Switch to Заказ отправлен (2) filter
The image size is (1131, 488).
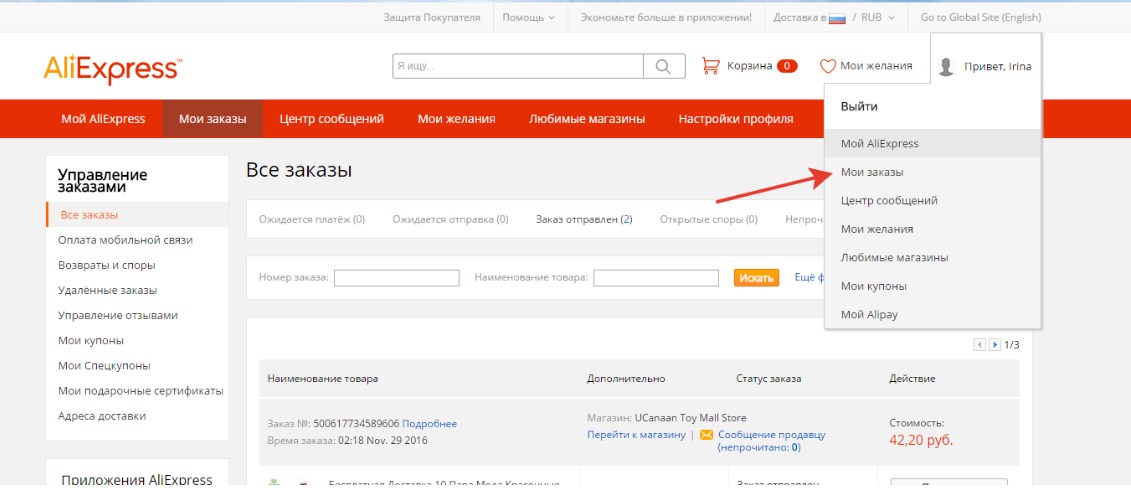tap(583, 219)
